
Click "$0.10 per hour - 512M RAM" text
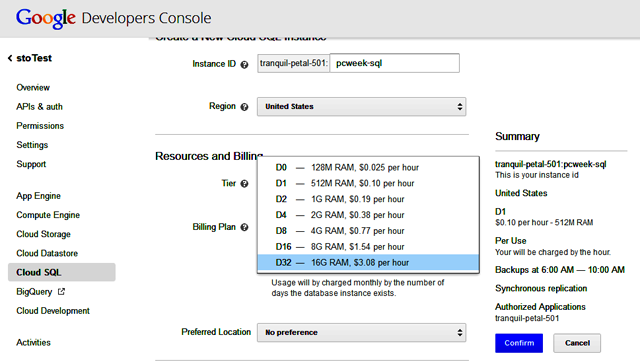[x=544, y=223]
